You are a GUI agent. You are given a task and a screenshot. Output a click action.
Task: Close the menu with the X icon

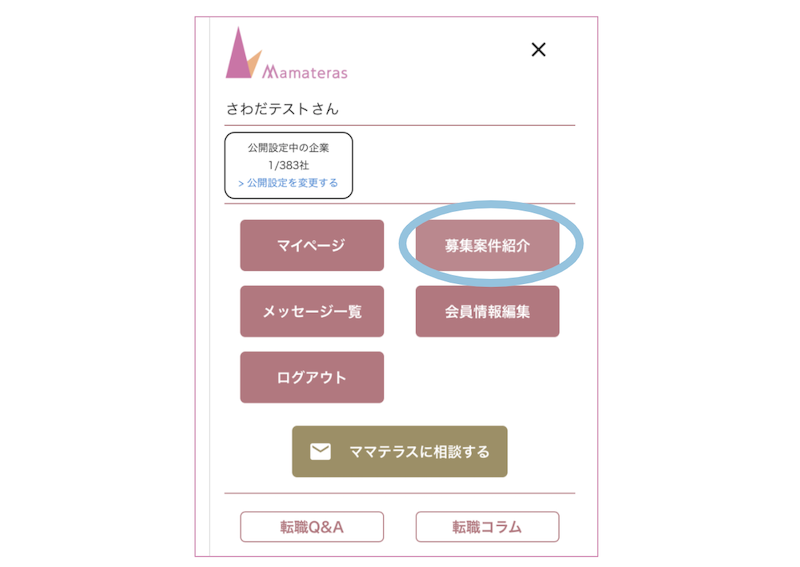pyautogui.click(x=538, y=50)
